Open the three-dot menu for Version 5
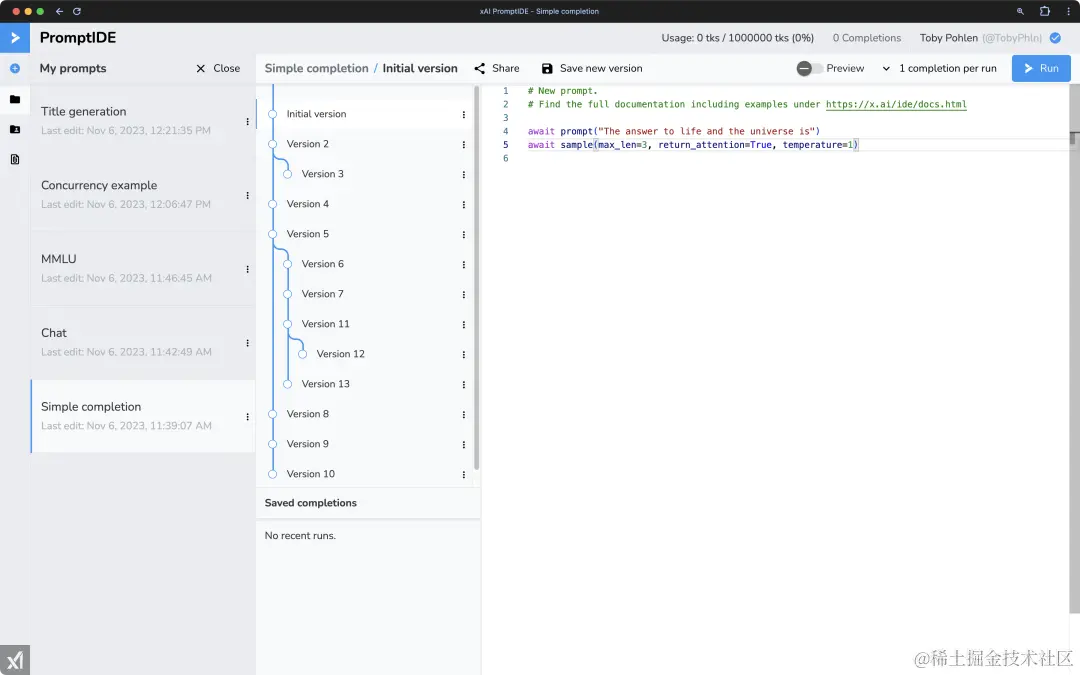 coord(464,234)
